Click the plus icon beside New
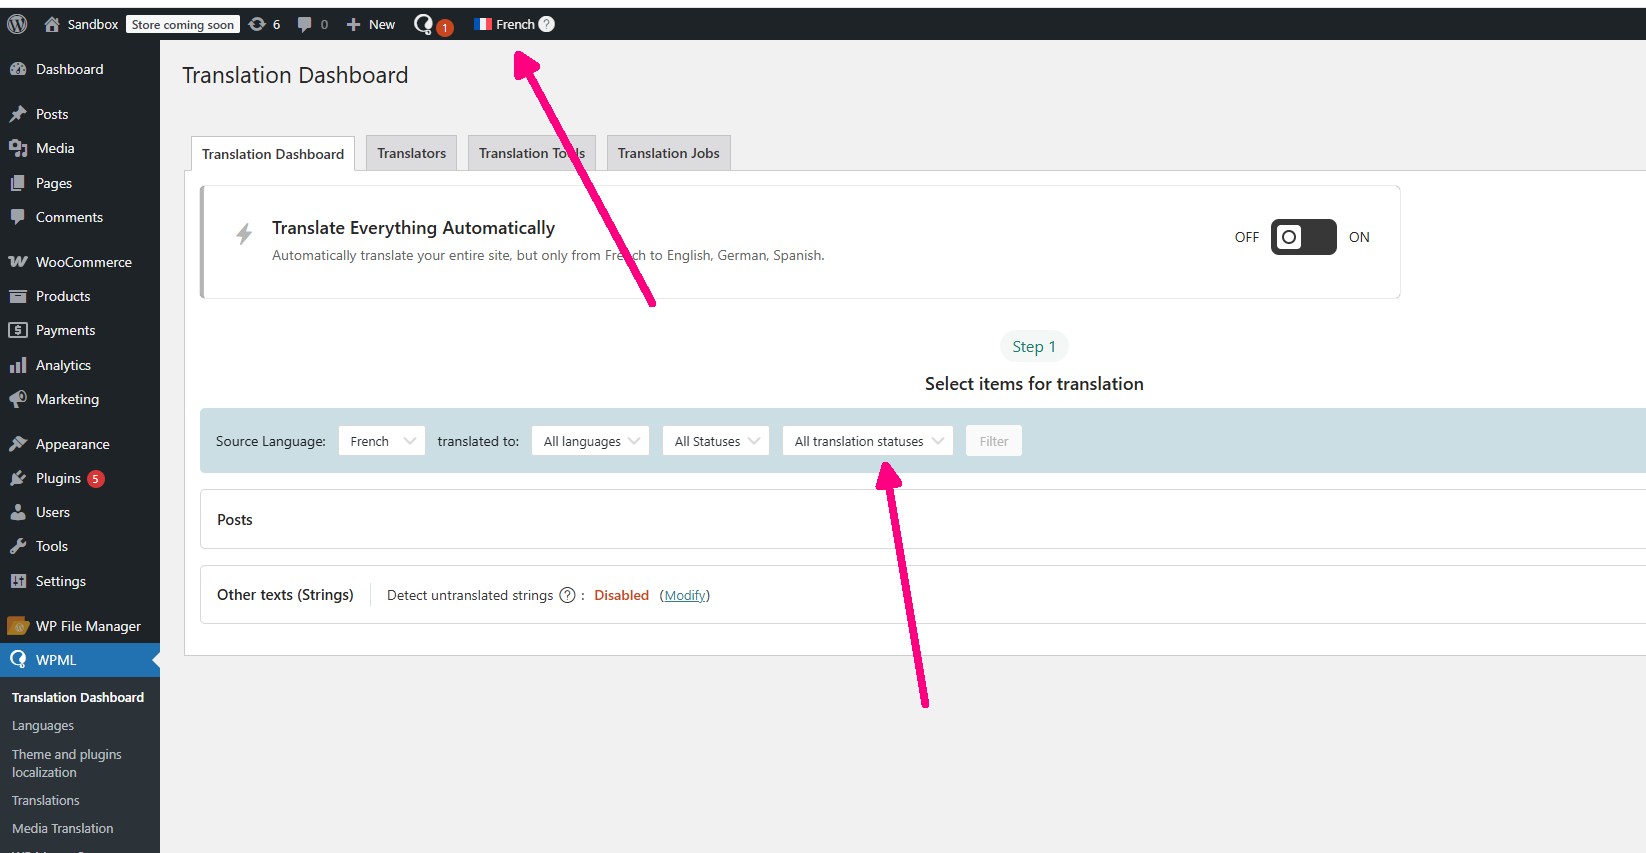The image size is (1646, 853). pyautogui.click(x=353, y=24)
